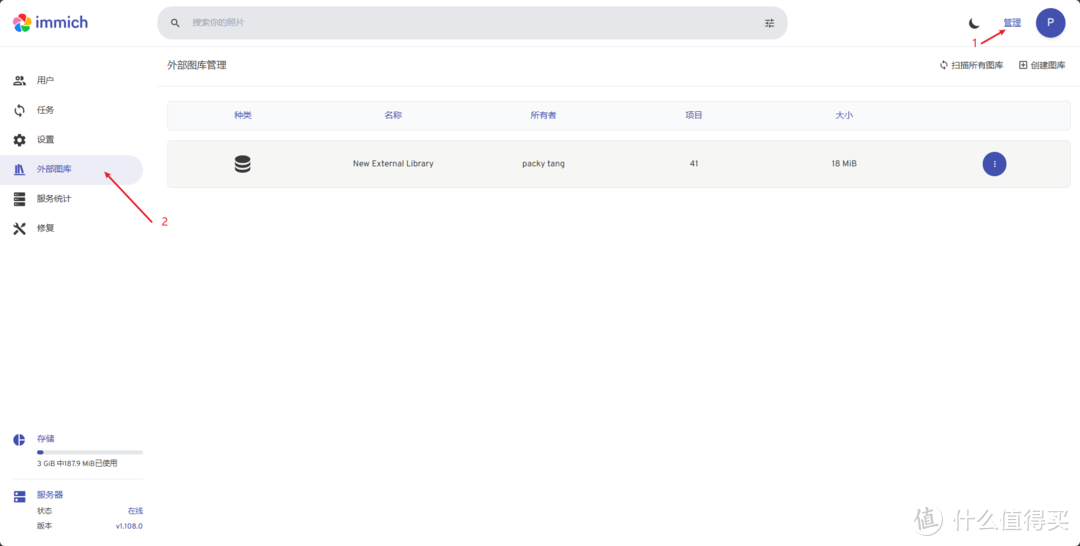Open the three-dot menu for New External Library
1080x546 pixels.
[994, 164]
